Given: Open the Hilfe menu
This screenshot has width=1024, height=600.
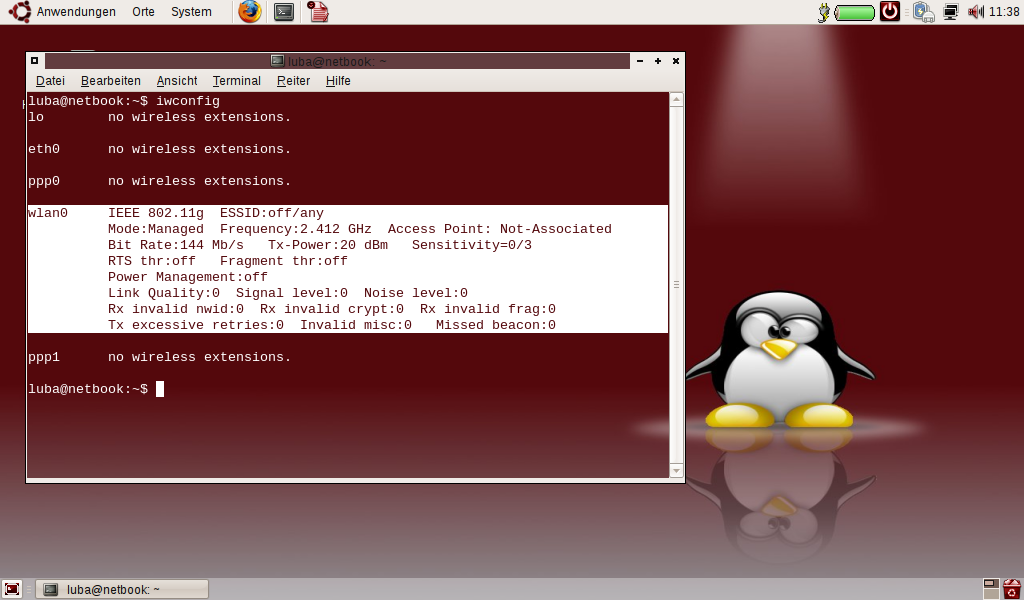Looking at the screenshot, I should [x=338, y=81].
